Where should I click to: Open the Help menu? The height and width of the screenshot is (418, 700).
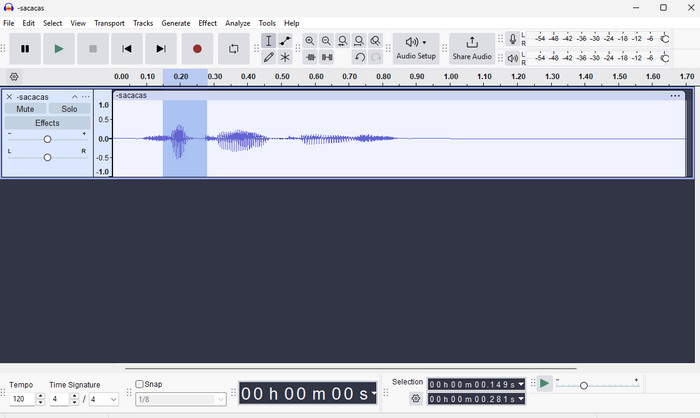[x=292, y=23]
